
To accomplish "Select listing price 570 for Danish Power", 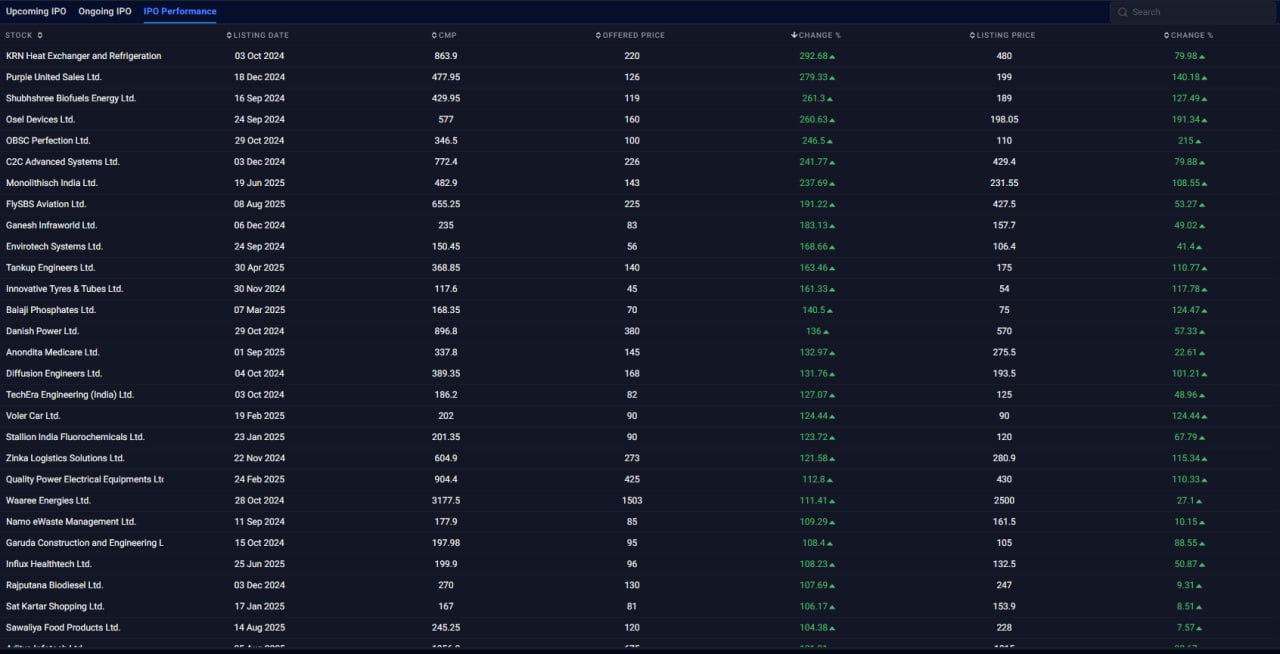I will (1004, 331).
